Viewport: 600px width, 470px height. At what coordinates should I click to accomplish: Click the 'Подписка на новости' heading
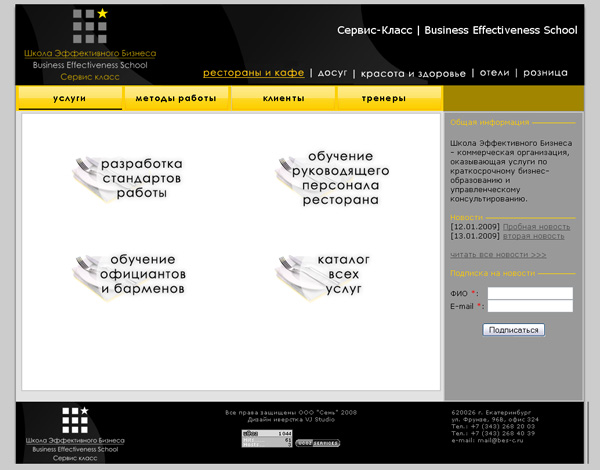[x=492, y=273]
